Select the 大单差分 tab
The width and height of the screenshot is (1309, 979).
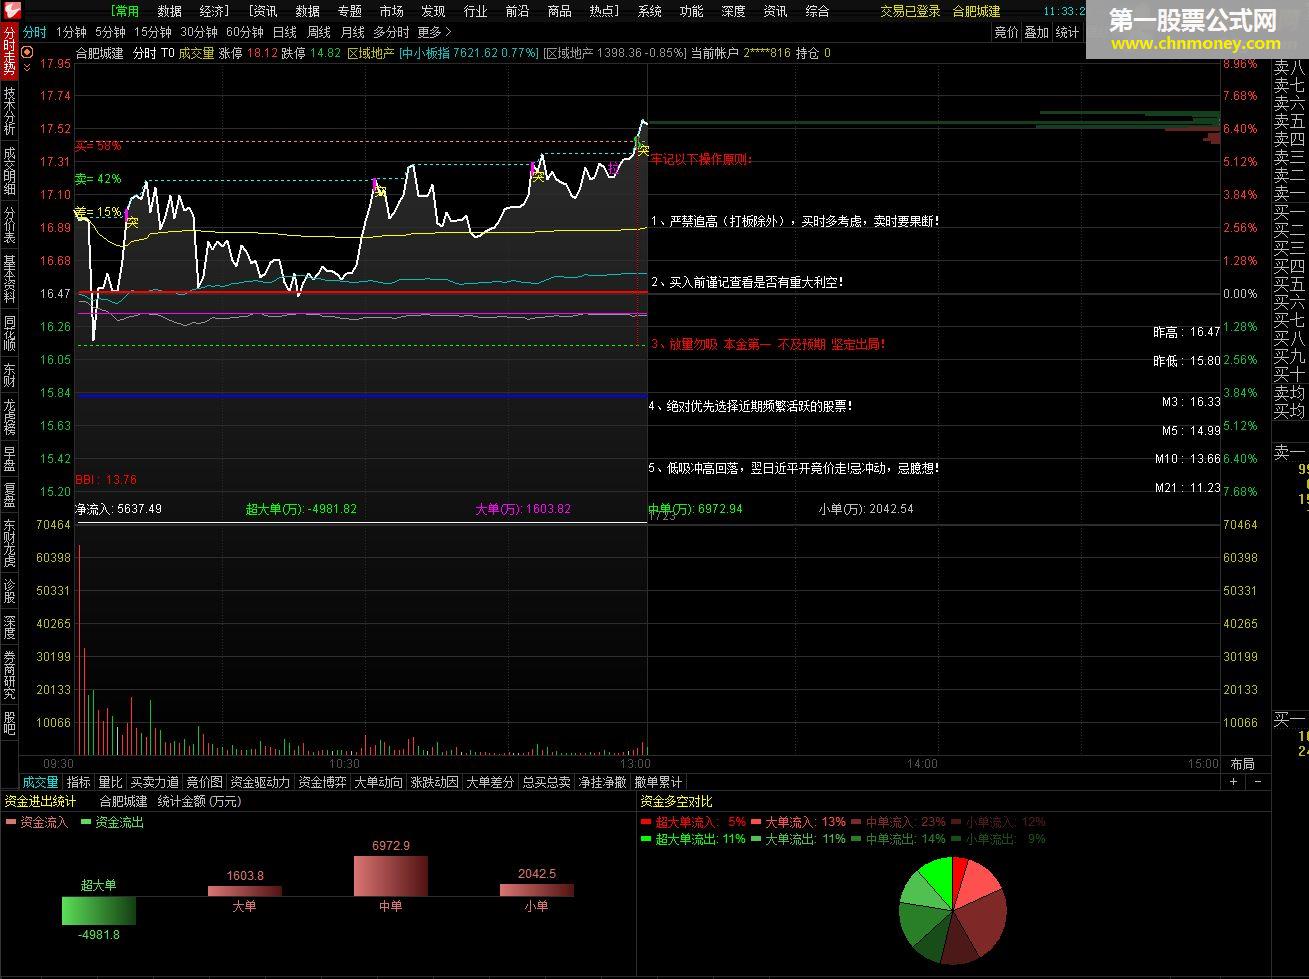coord(490,782)
